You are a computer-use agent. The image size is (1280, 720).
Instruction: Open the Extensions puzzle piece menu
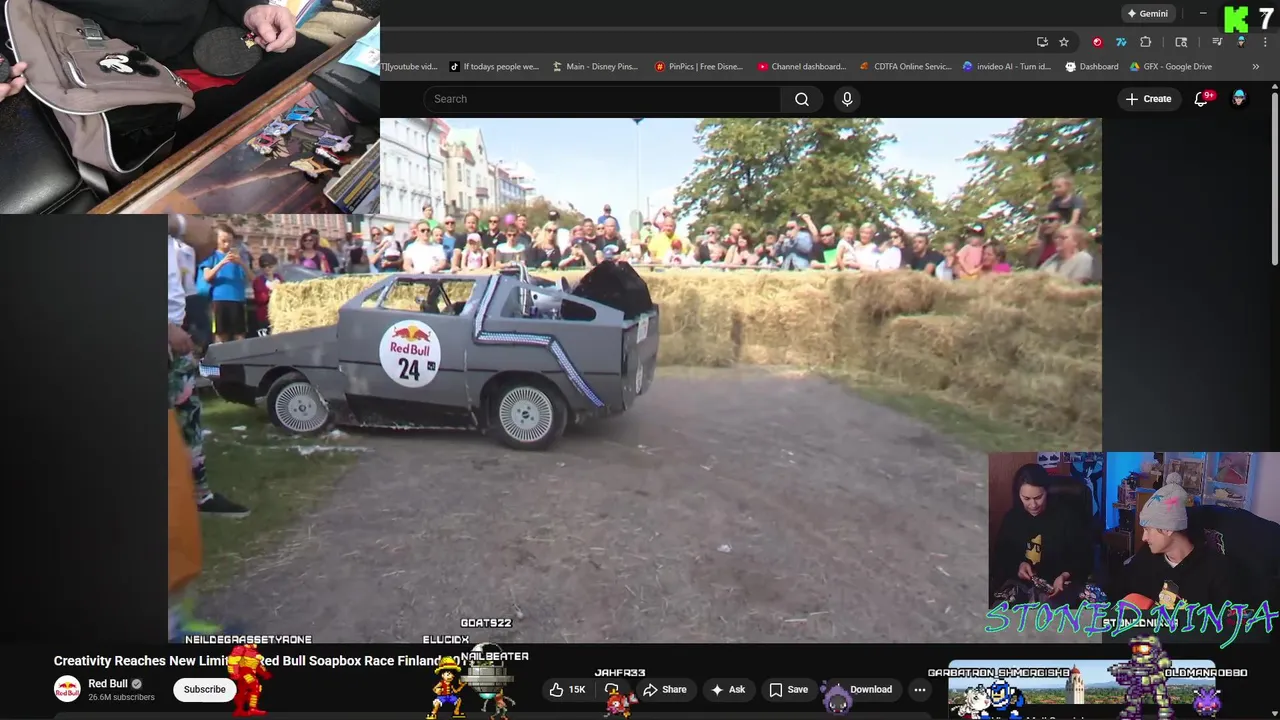pos(1146,42)
